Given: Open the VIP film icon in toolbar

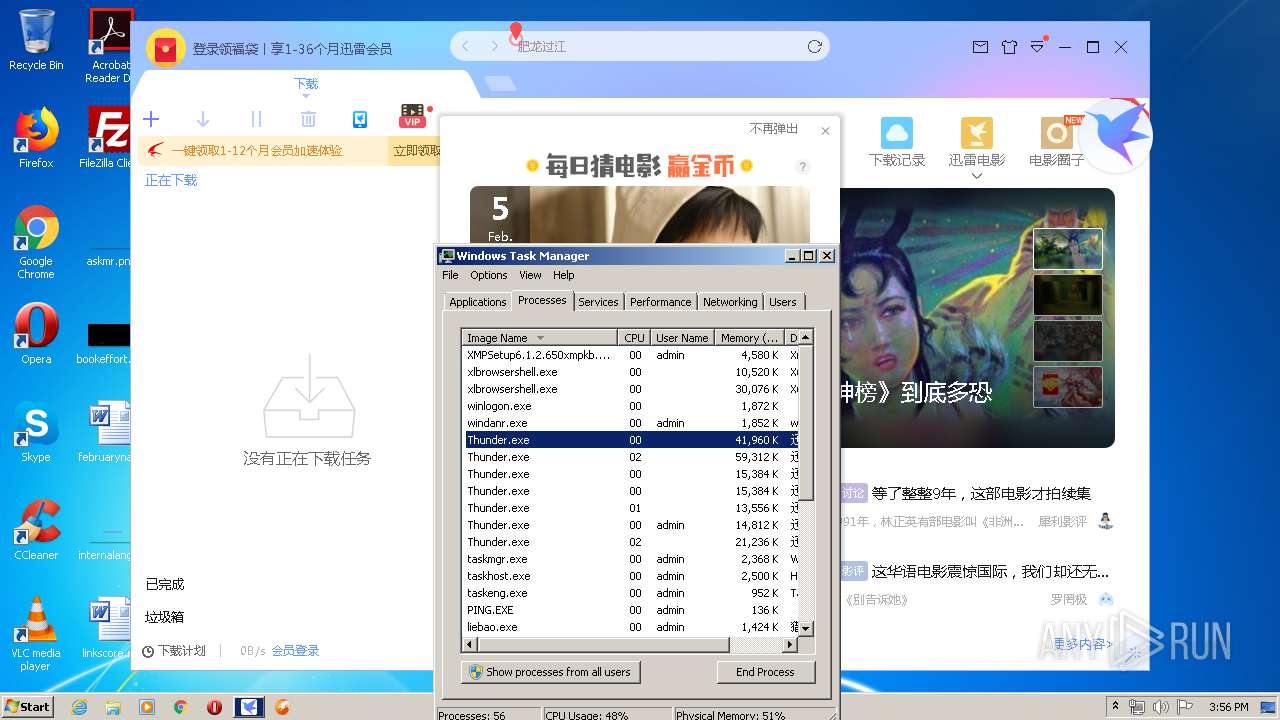Looking at the screenshot, I should tap(412, 116).
